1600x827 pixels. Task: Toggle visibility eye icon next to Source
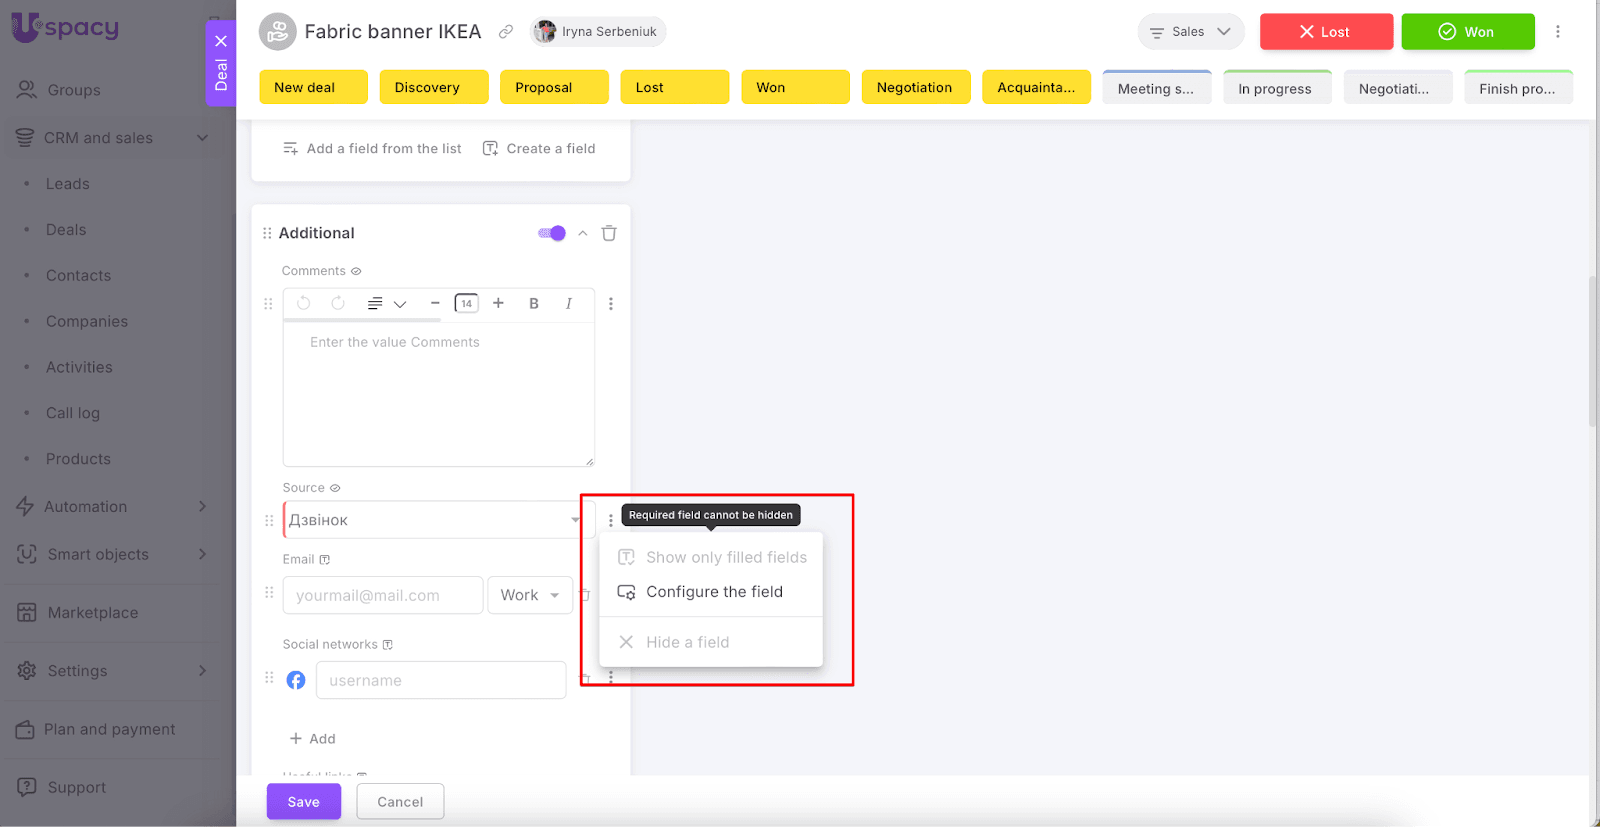click(335, 488)
